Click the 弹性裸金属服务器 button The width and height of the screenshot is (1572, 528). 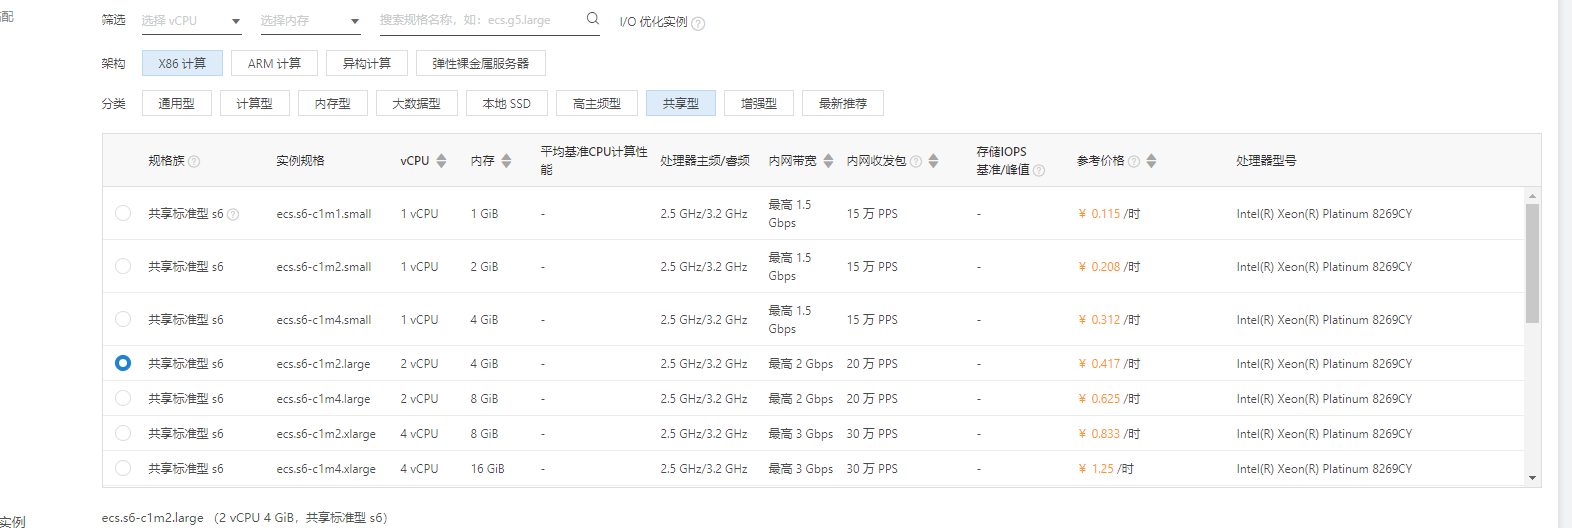480,63
